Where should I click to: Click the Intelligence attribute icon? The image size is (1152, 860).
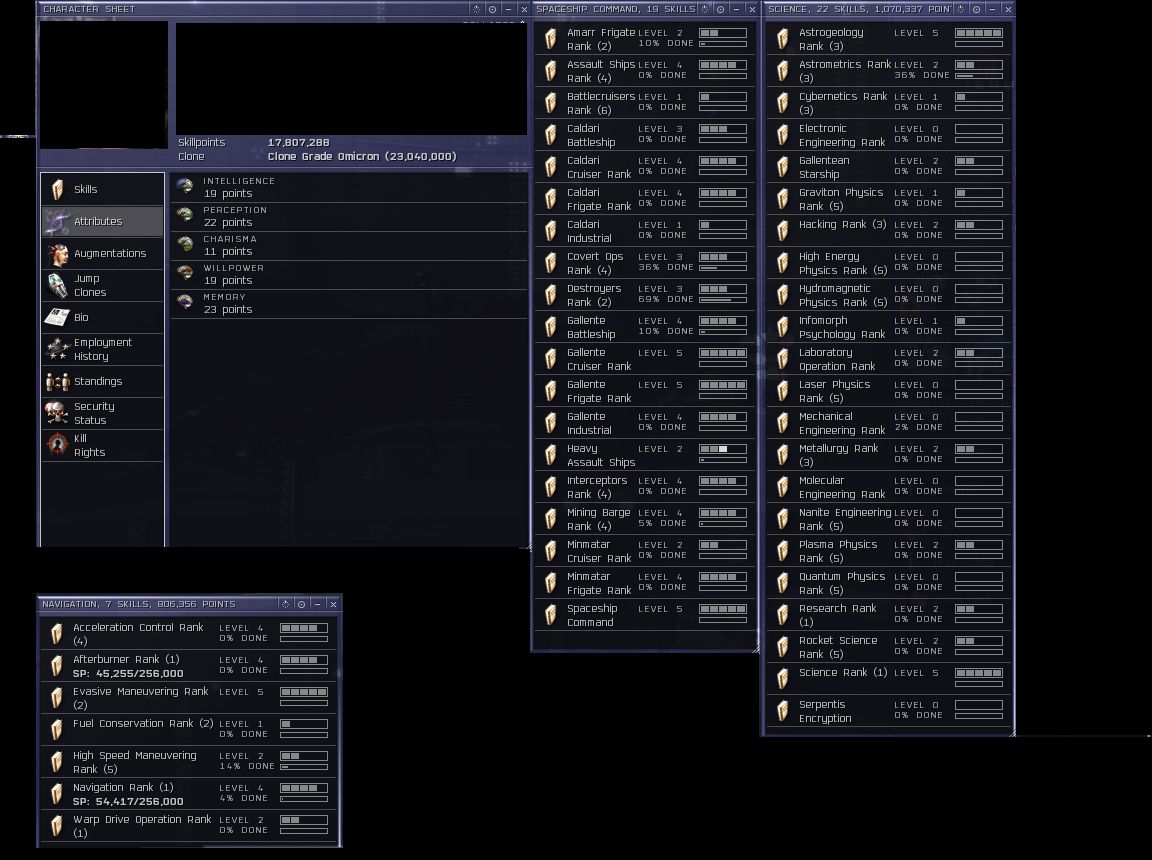pyautogui.click(x=185, y=187)
